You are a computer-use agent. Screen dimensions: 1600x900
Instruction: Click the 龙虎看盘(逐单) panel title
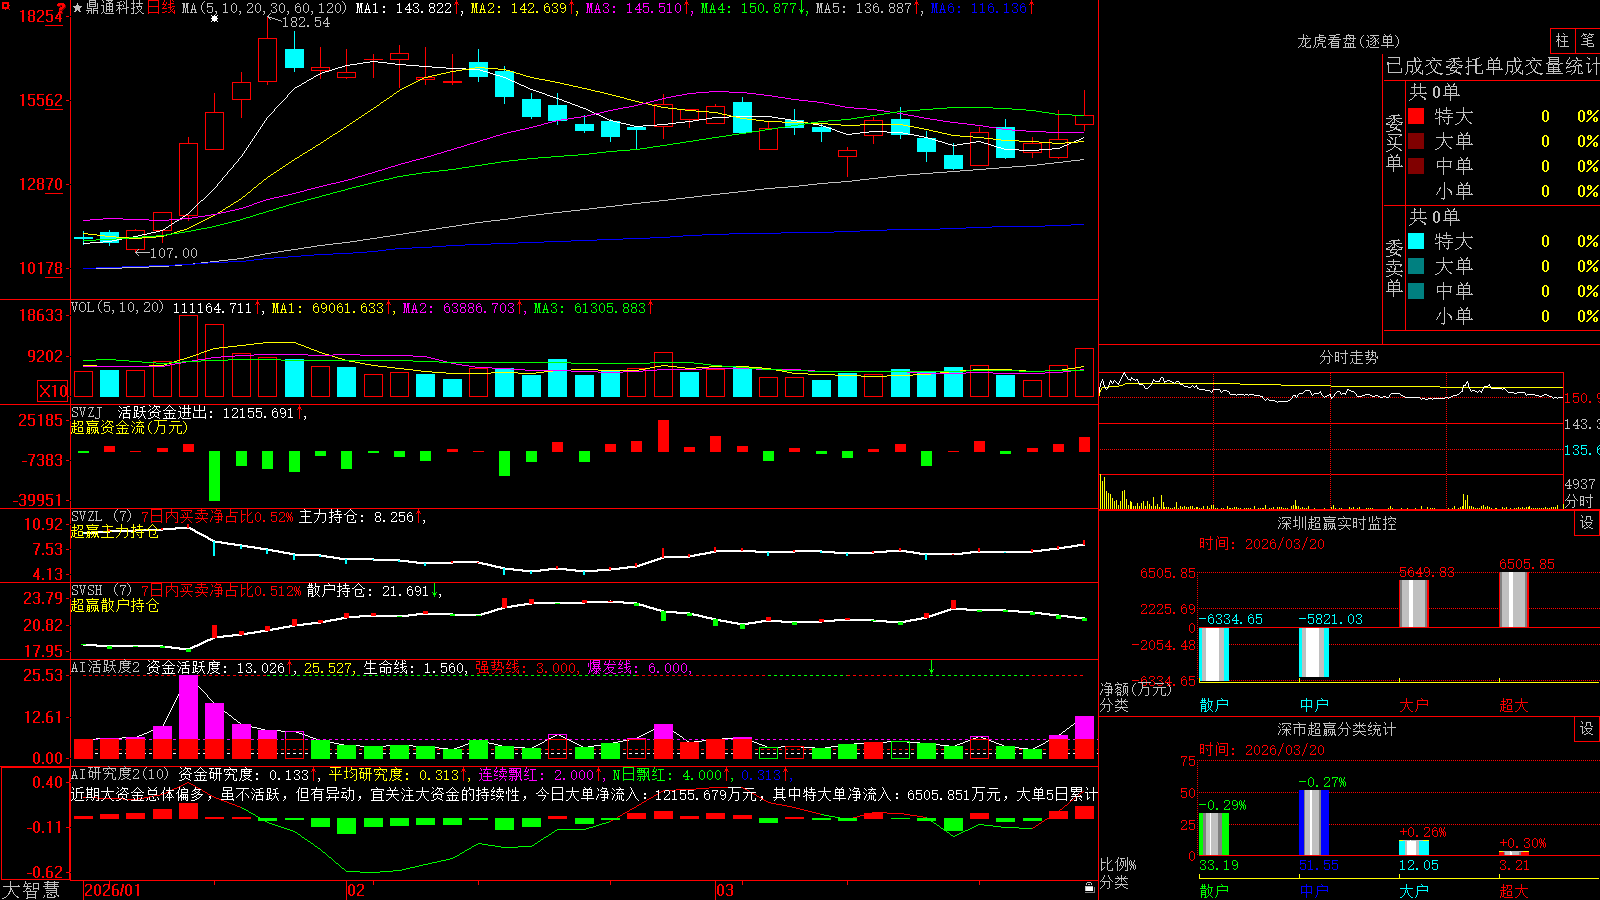coord(1348,41)
